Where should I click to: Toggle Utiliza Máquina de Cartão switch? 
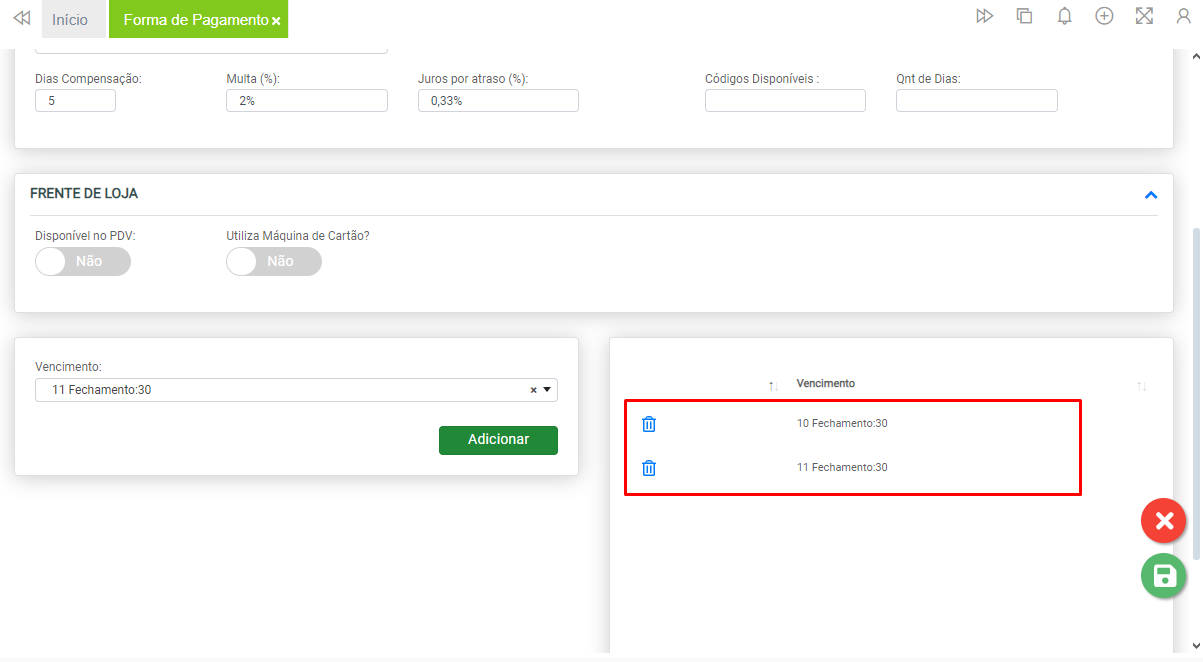274,261
